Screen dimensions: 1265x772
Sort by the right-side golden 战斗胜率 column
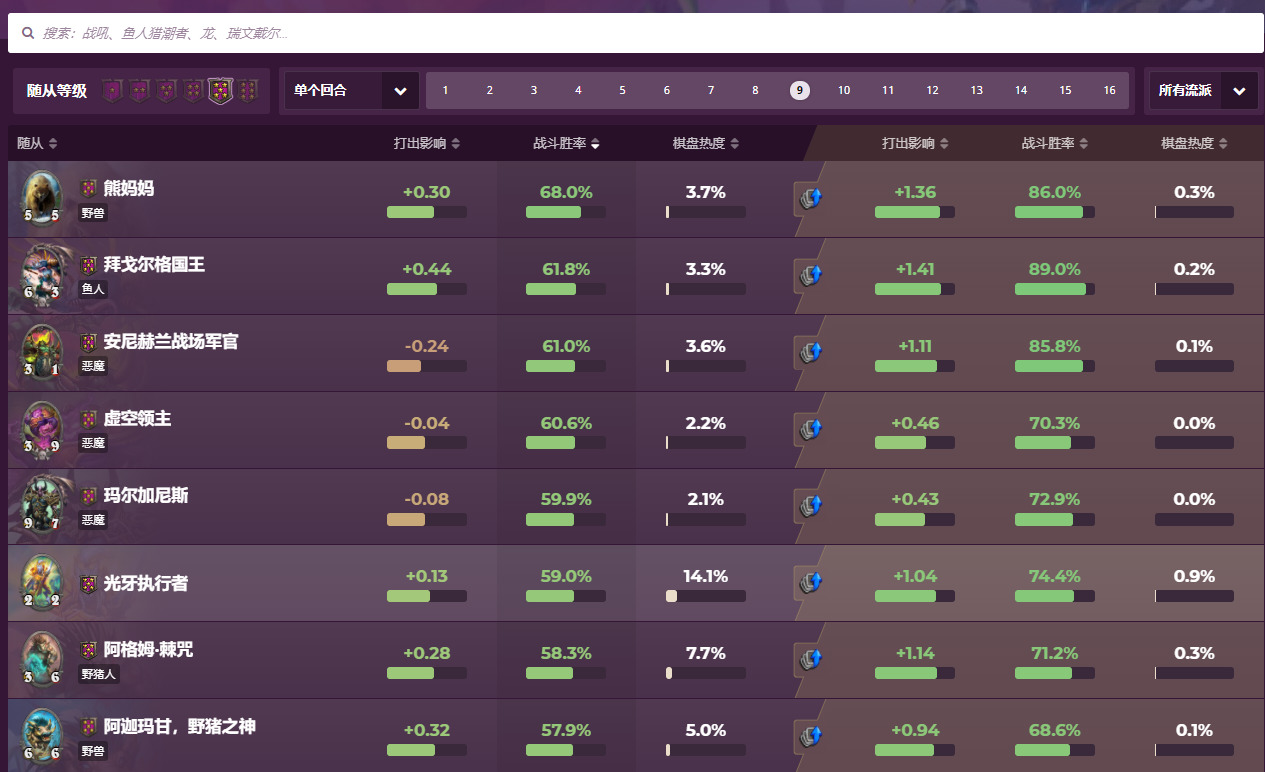pos(1055,144)
